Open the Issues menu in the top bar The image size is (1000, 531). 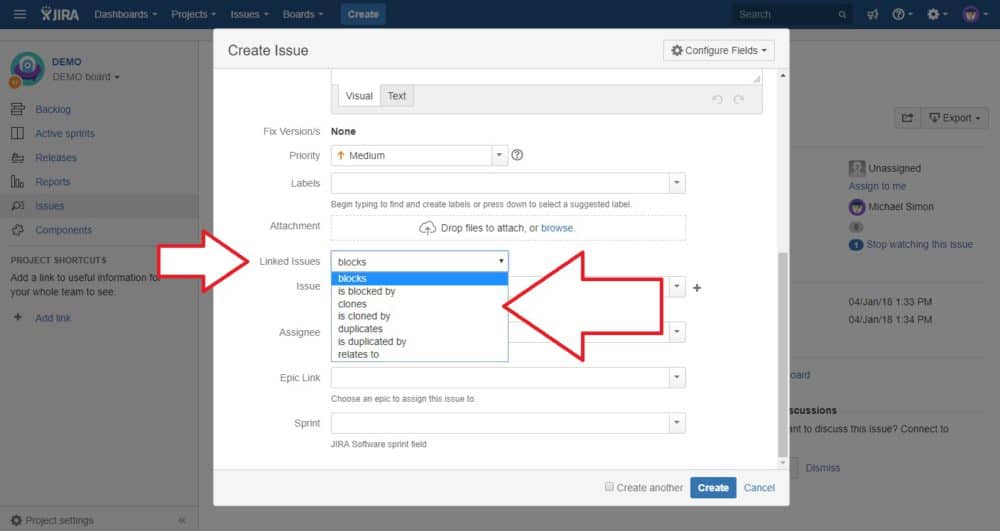249,14
